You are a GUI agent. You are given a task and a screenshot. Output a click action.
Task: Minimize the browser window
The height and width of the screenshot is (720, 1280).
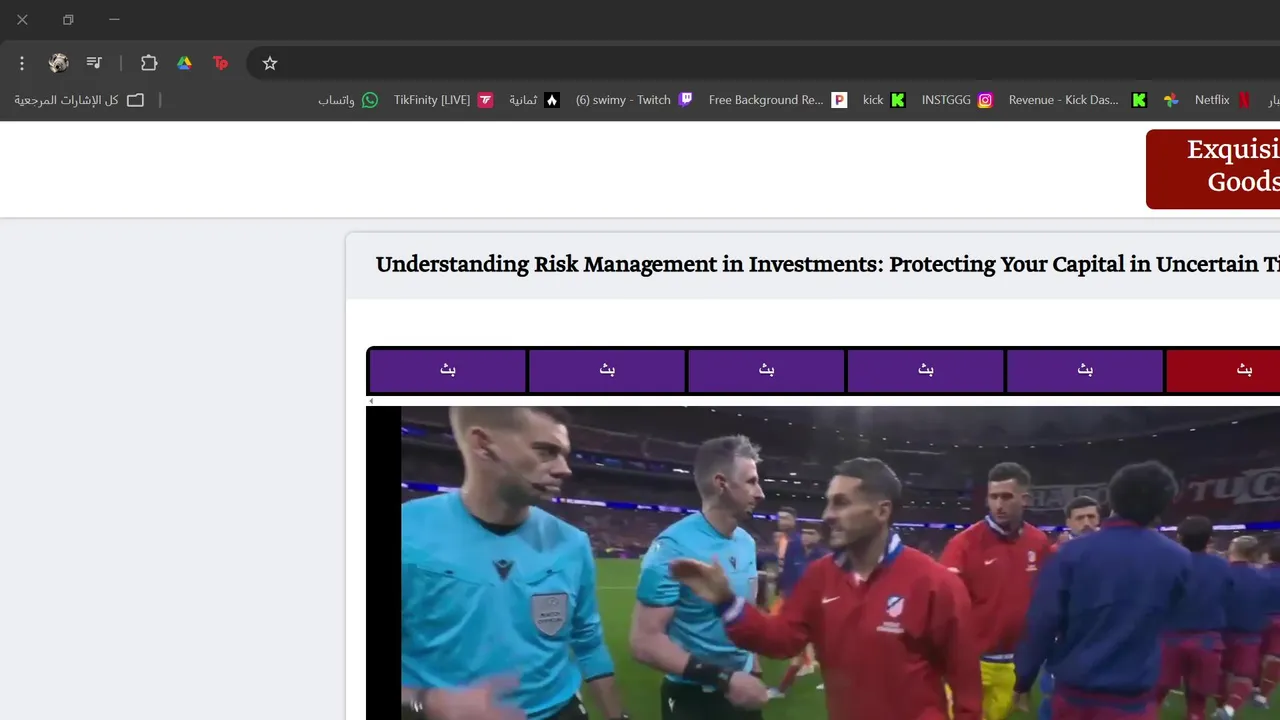[x=114, y=20]
